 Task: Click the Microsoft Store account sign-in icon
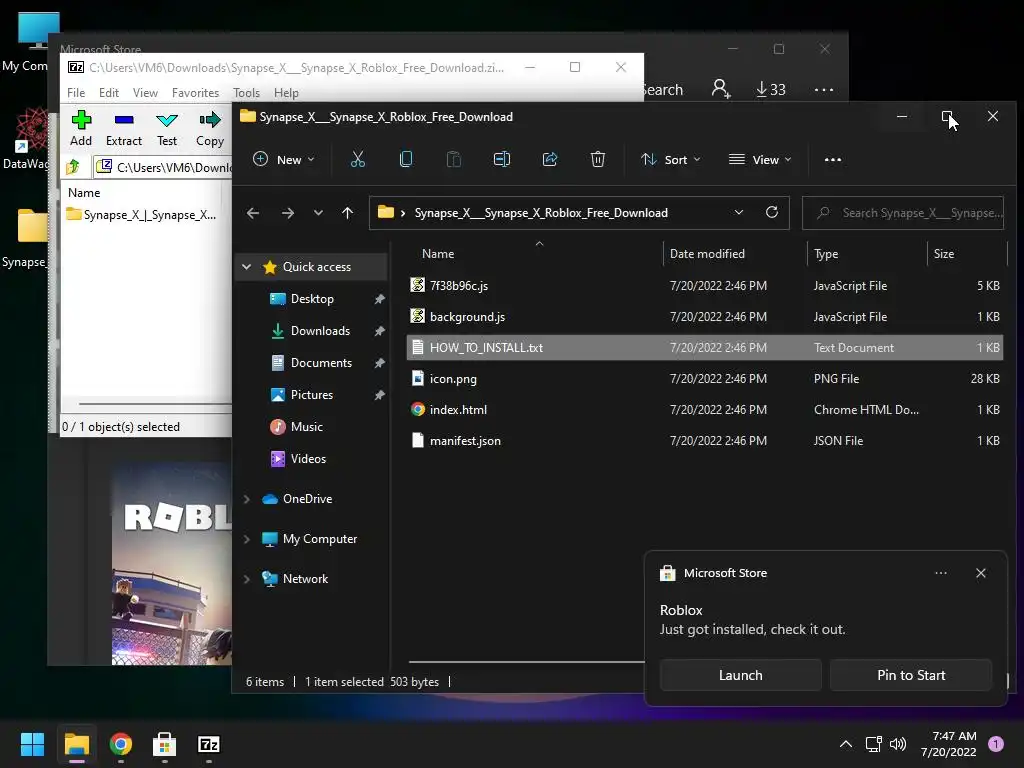pyautogui.click(x=721, y=89)
